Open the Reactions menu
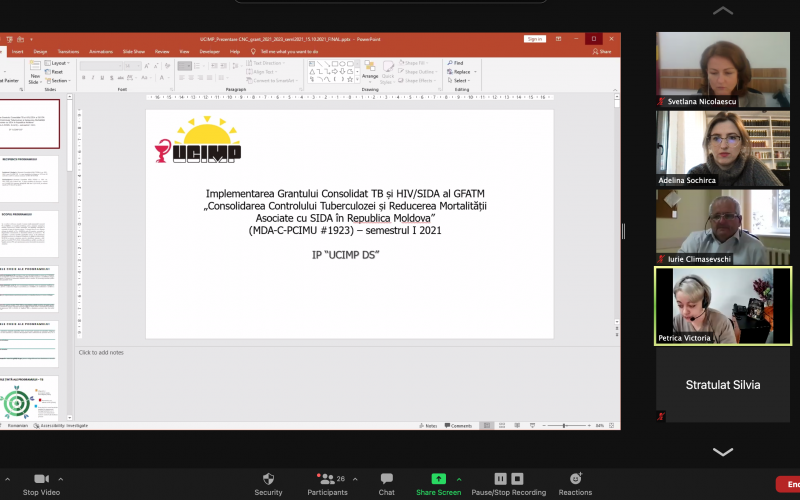This screenshot has height=500, width=800. (x=575, y=479)
